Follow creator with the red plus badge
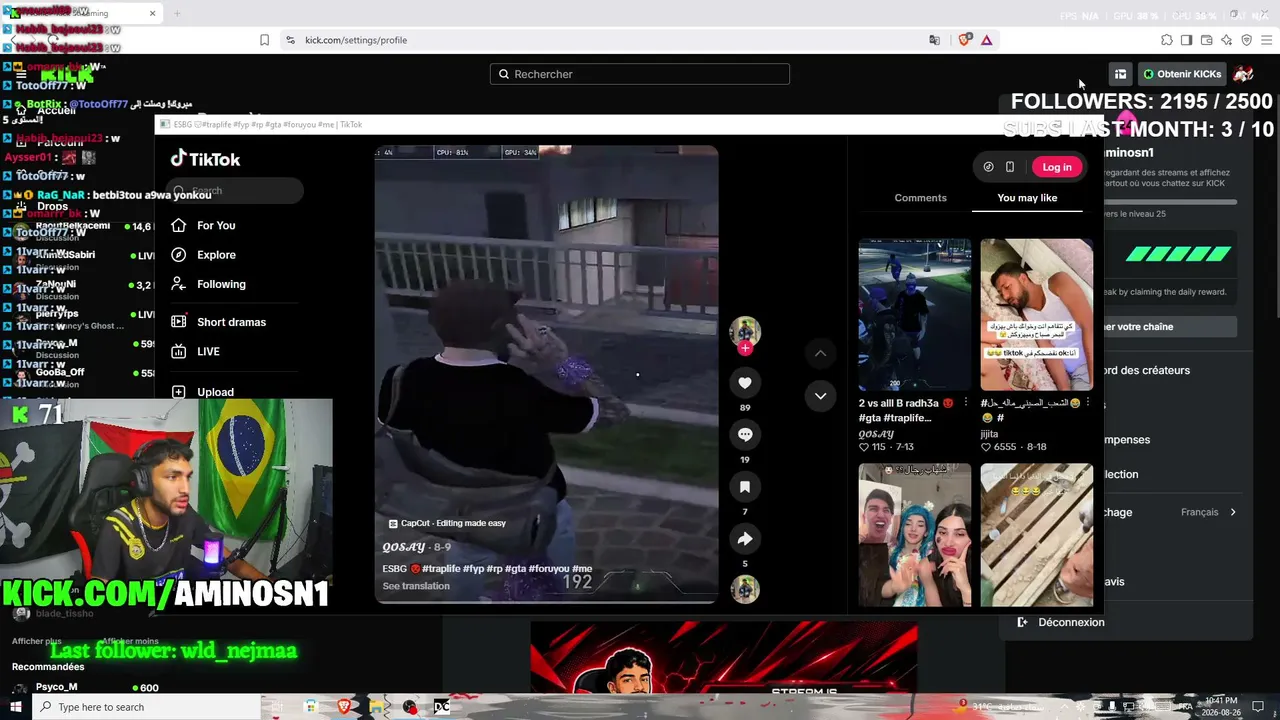The width and height of the screenshot is (1280, 720). (745, 348)
